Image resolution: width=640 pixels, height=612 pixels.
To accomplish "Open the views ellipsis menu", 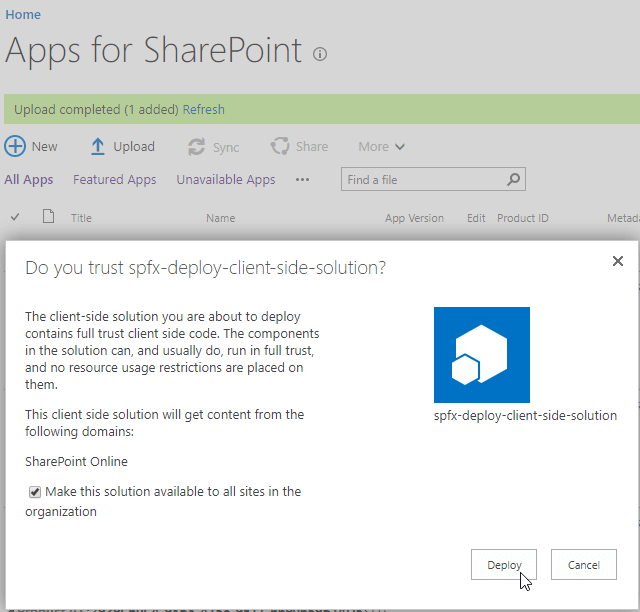I will (302, 180).
